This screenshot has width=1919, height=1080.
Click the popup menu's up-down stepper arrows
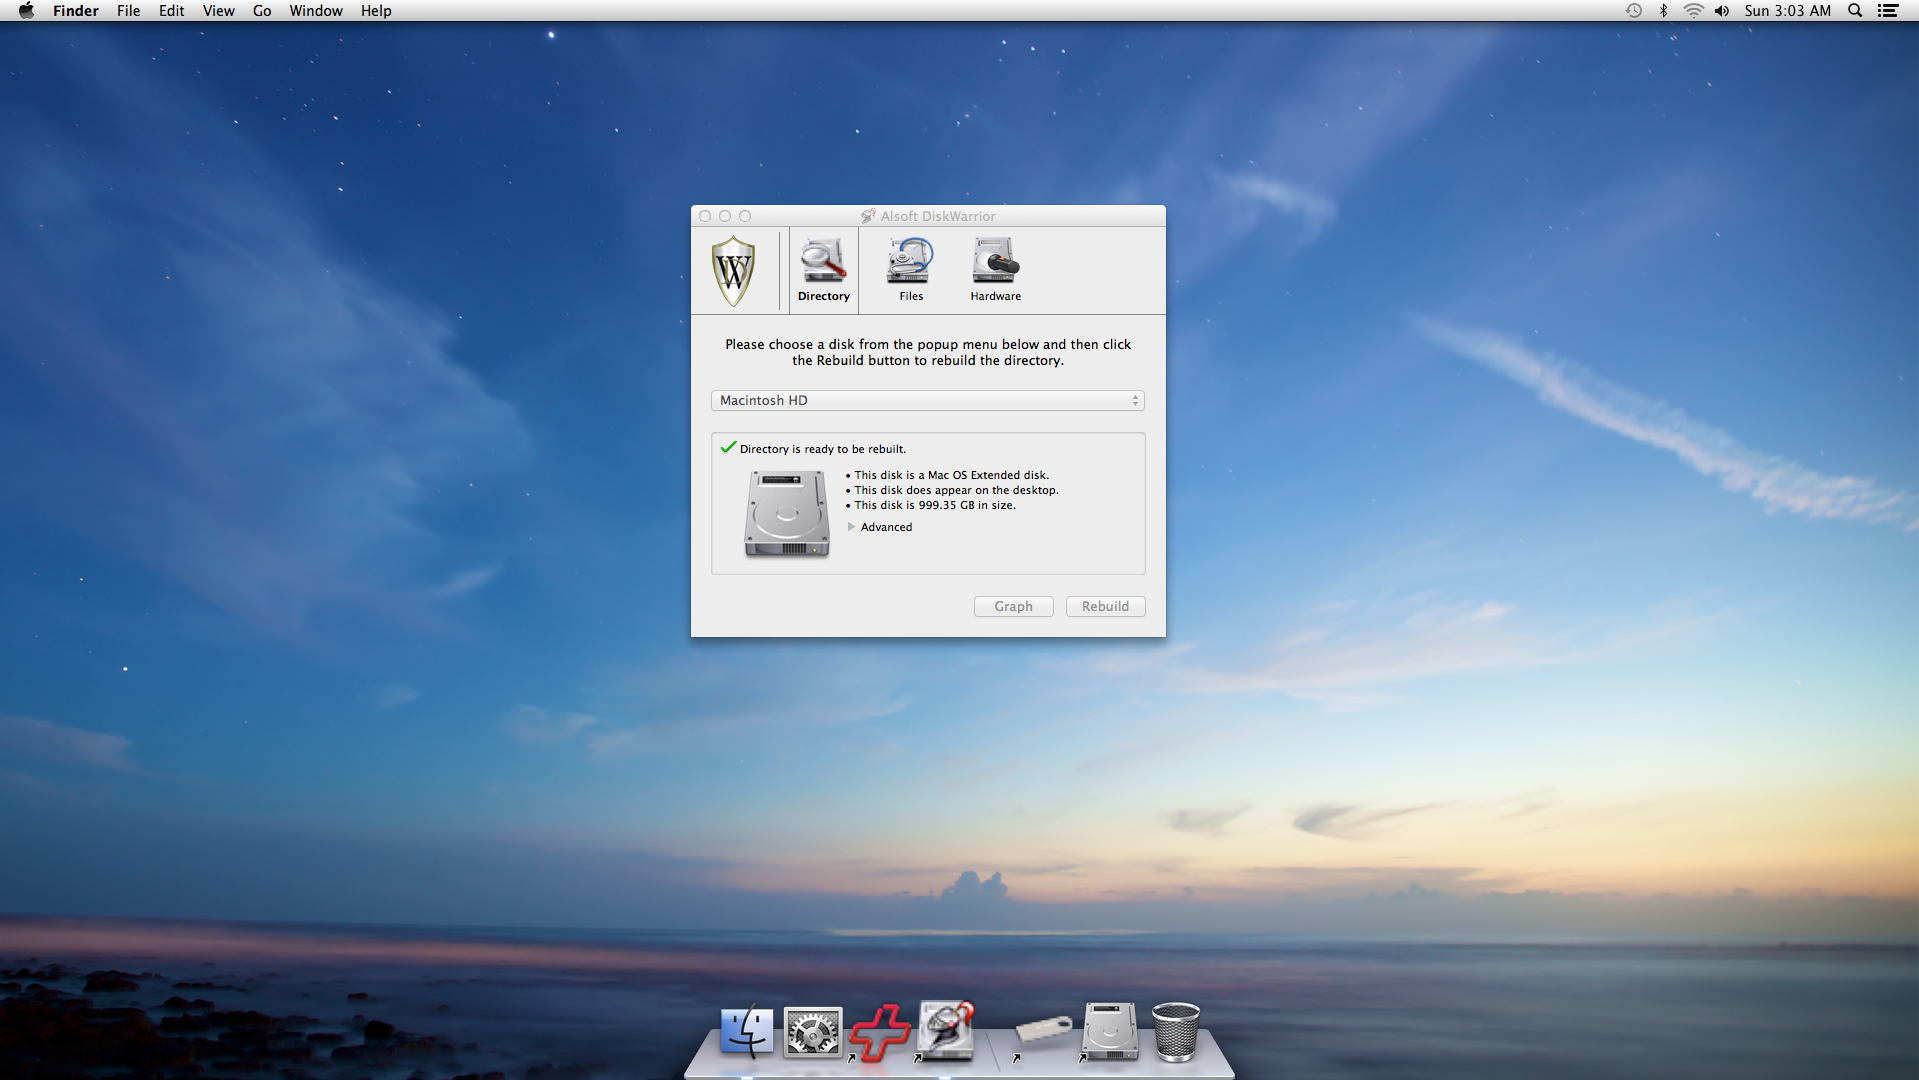click(1135, 400)
